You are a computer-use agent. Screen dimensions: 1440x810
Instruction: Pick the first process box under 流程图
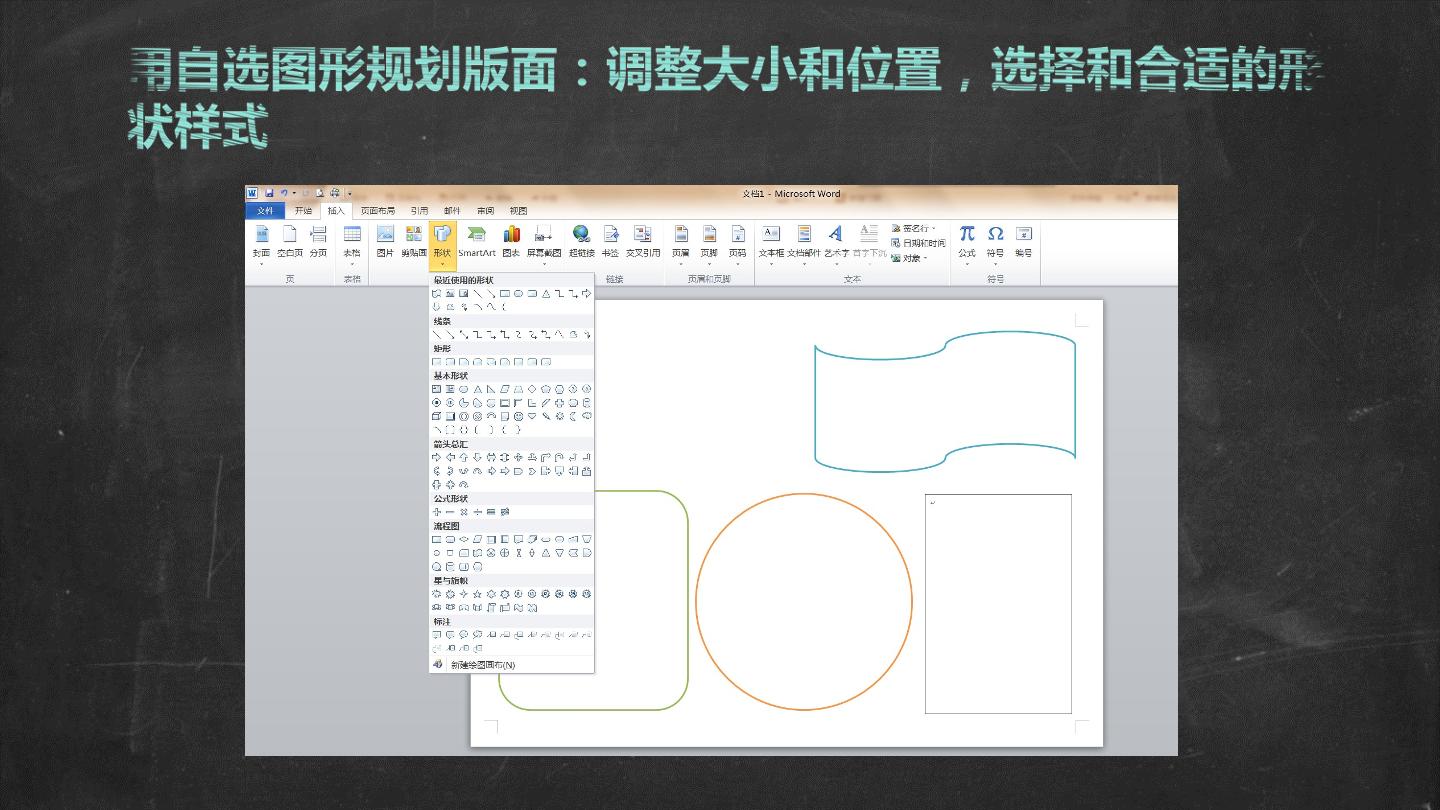tap(436, 539)
